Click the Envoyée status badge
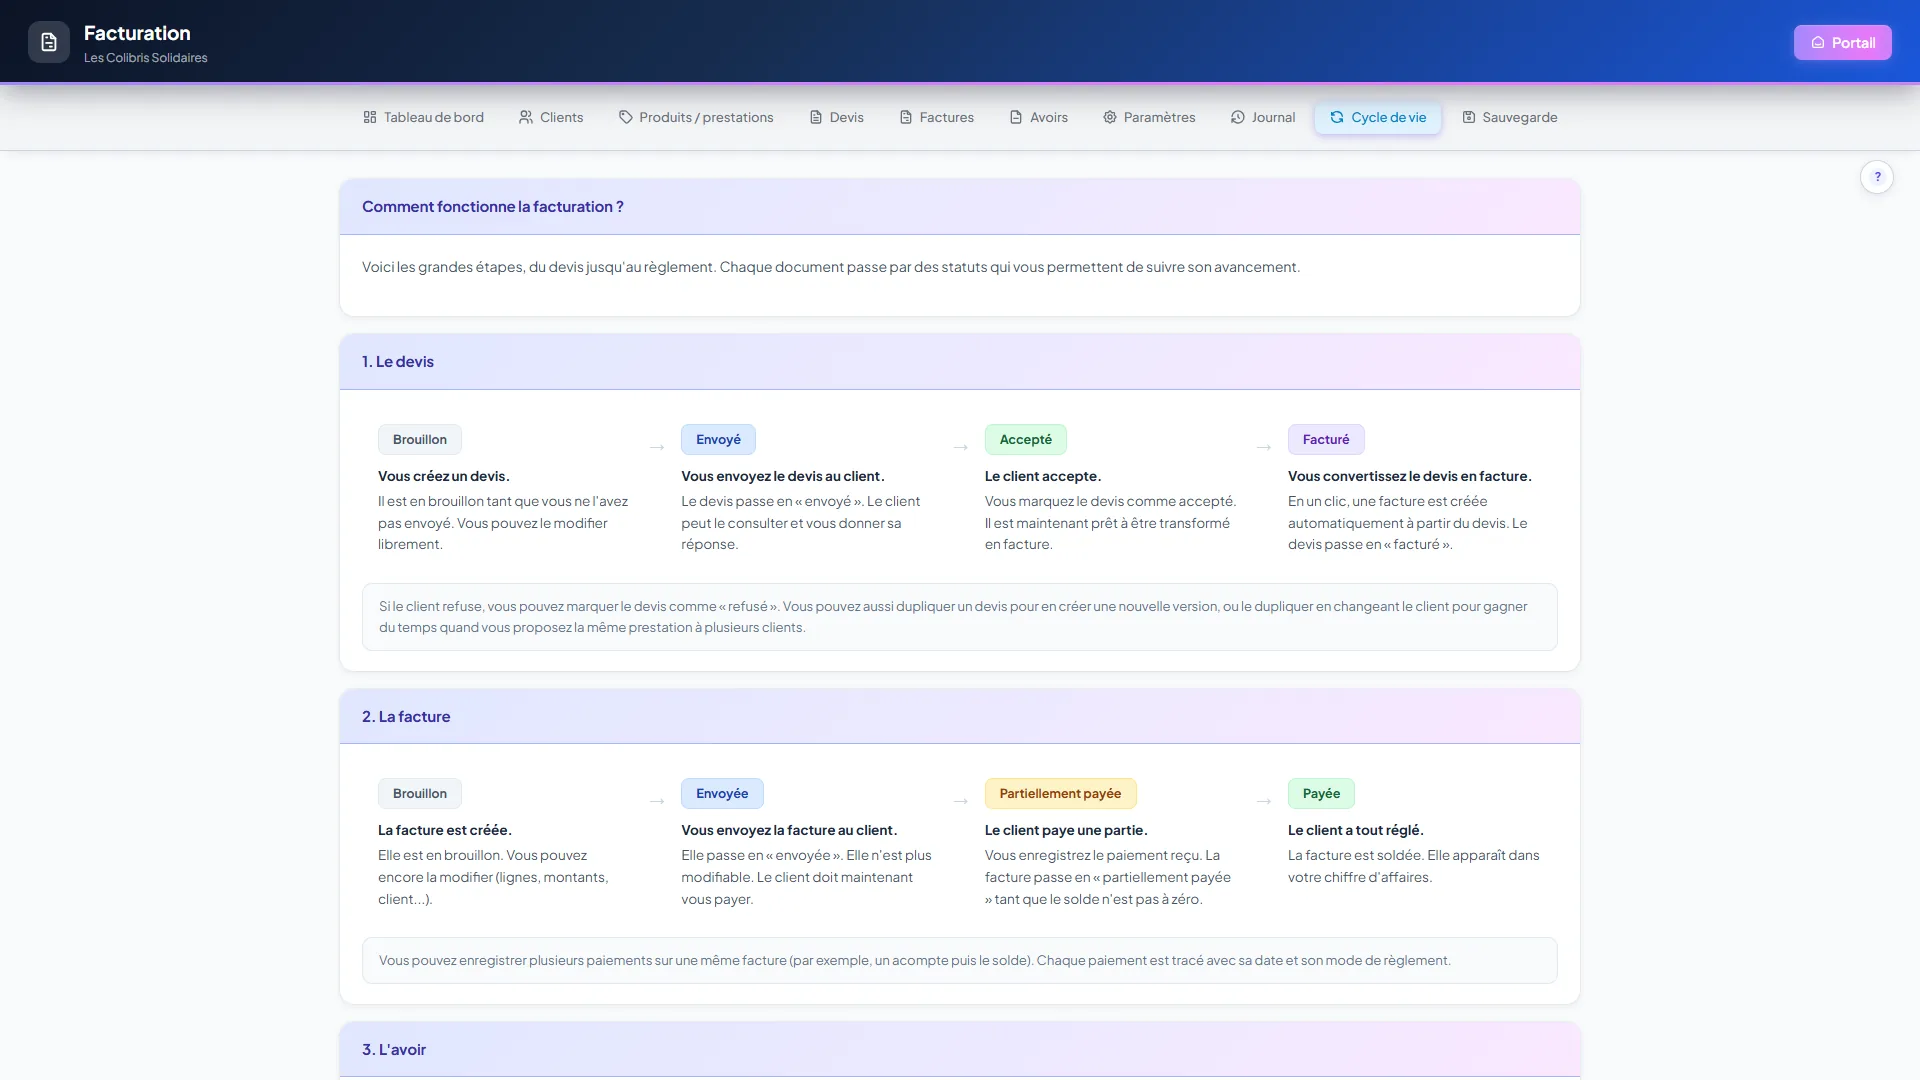 pyautogui.click(x=722, y=793)
